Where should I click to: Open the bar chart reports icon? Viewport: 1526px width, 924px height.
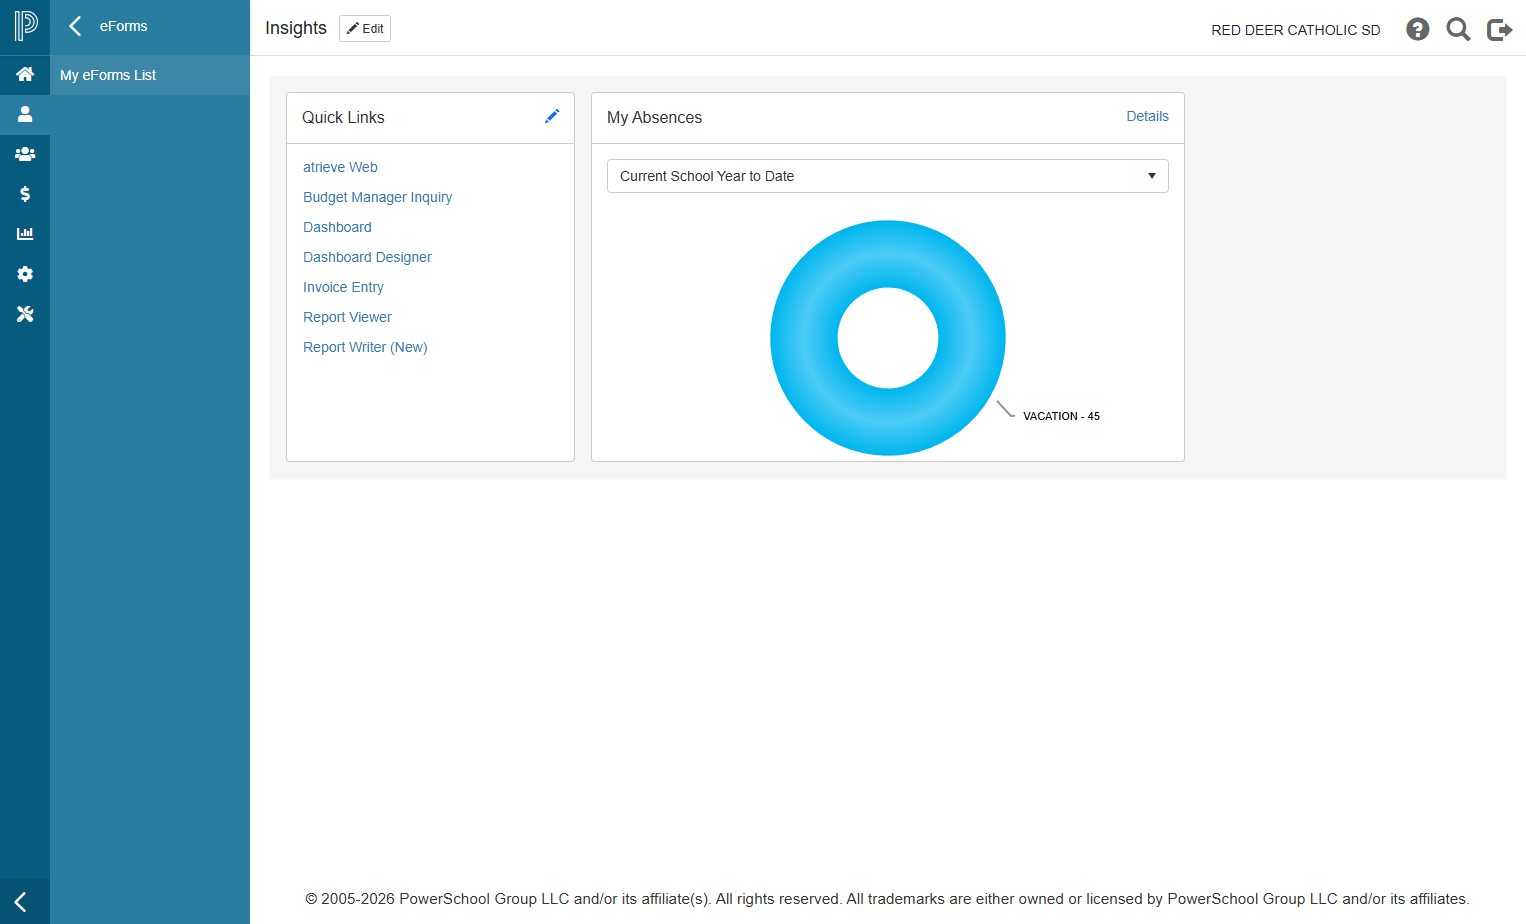click(x=25, y=234)
